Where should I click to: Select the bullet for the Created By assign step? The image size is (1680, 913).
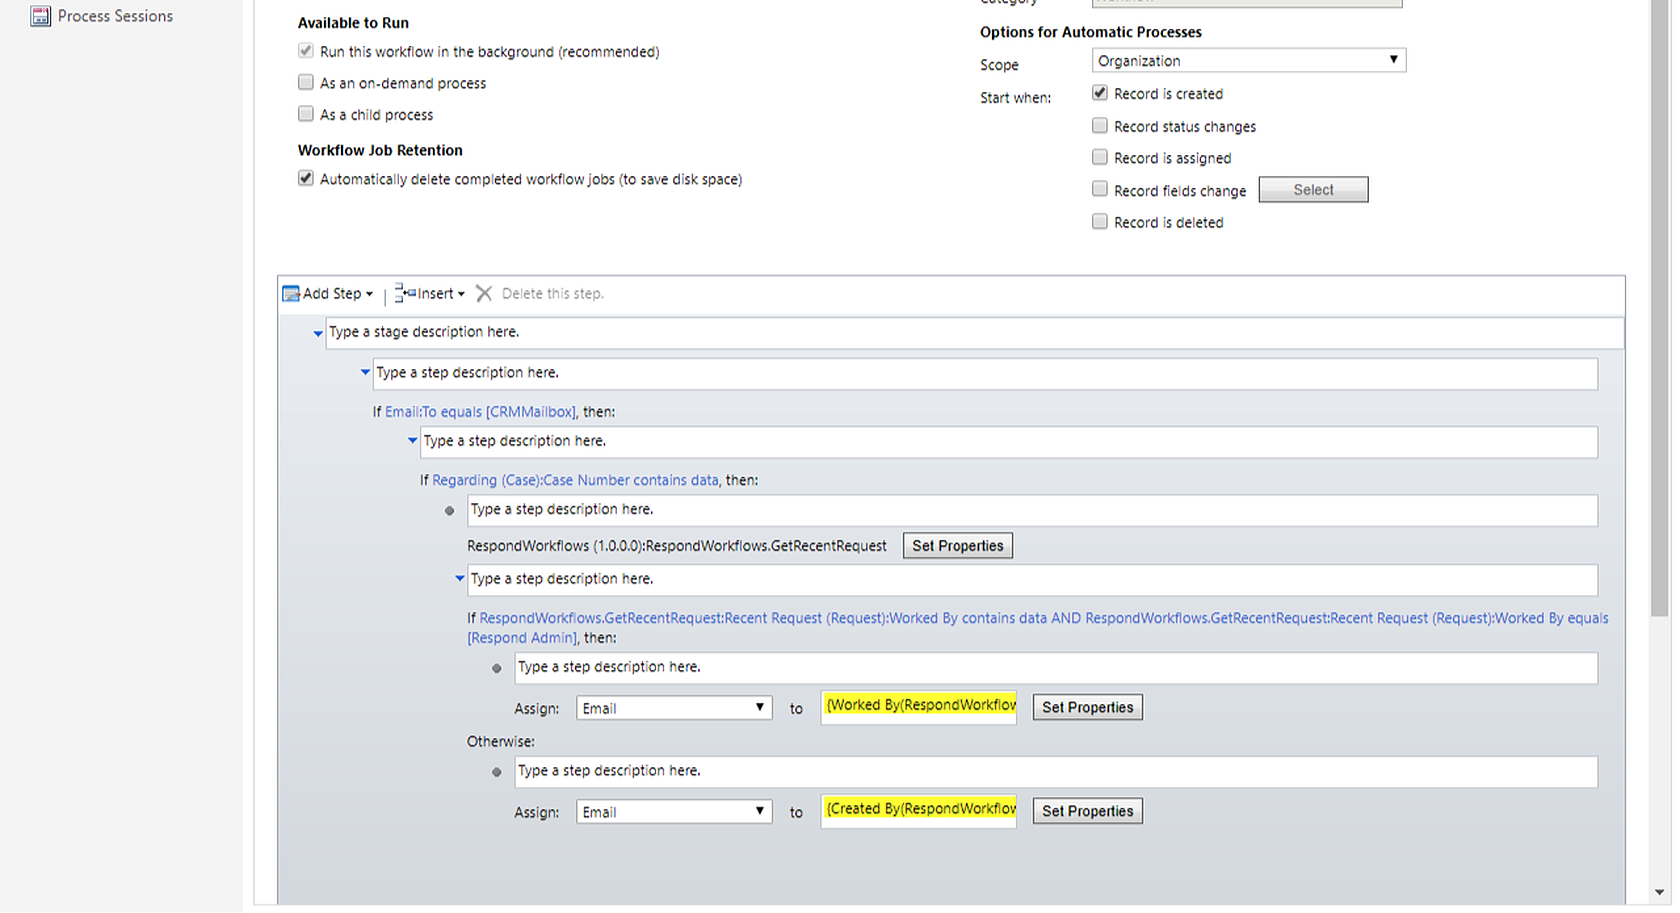[x=497, y=772]
